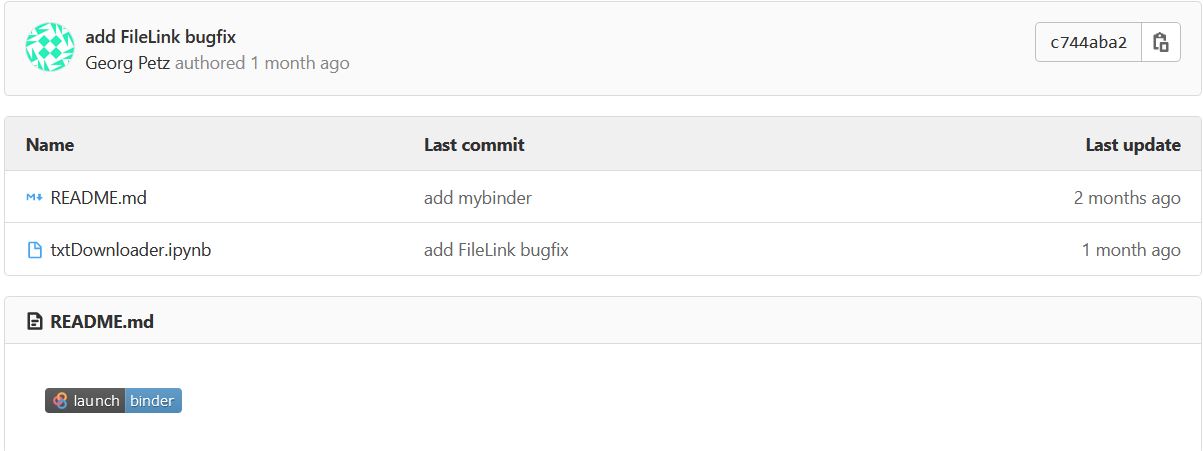Viewport: 1203px width, 451px height.
Task: Click '1 month ago' timestamp in txtDownloader row
Action: coord(1131,250)
